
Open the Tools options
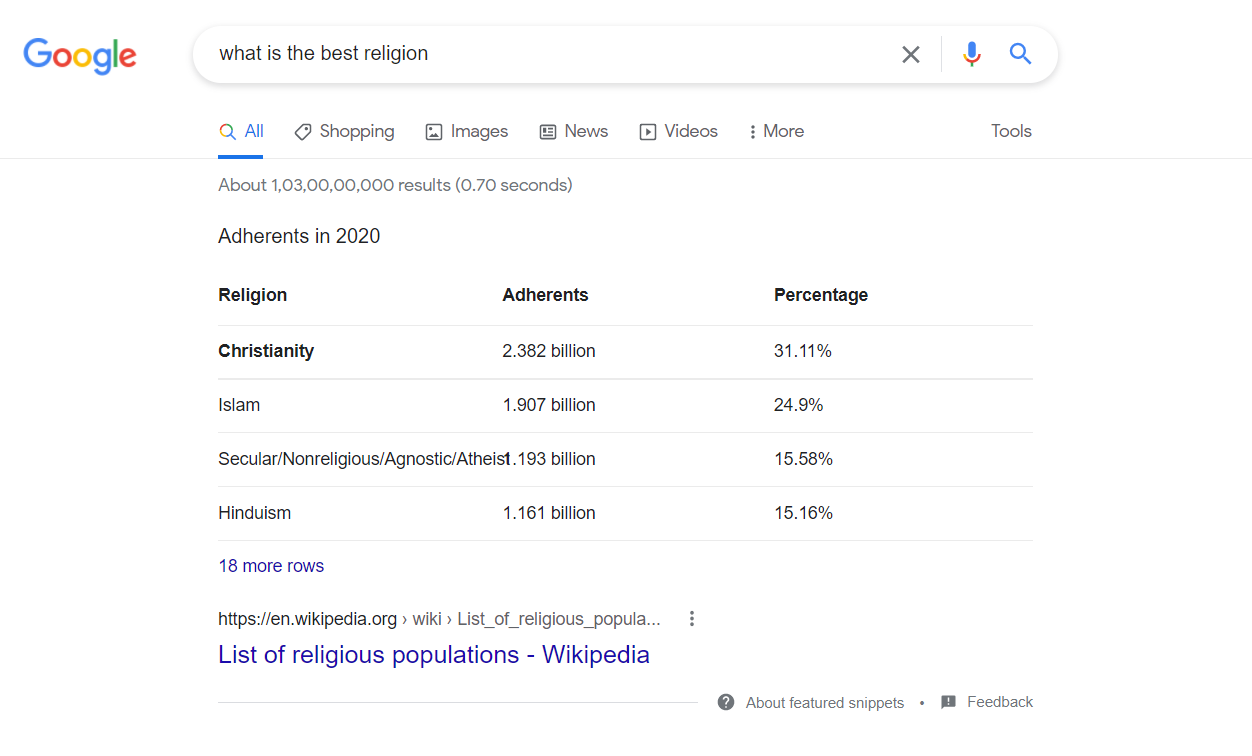(1011, 131)
